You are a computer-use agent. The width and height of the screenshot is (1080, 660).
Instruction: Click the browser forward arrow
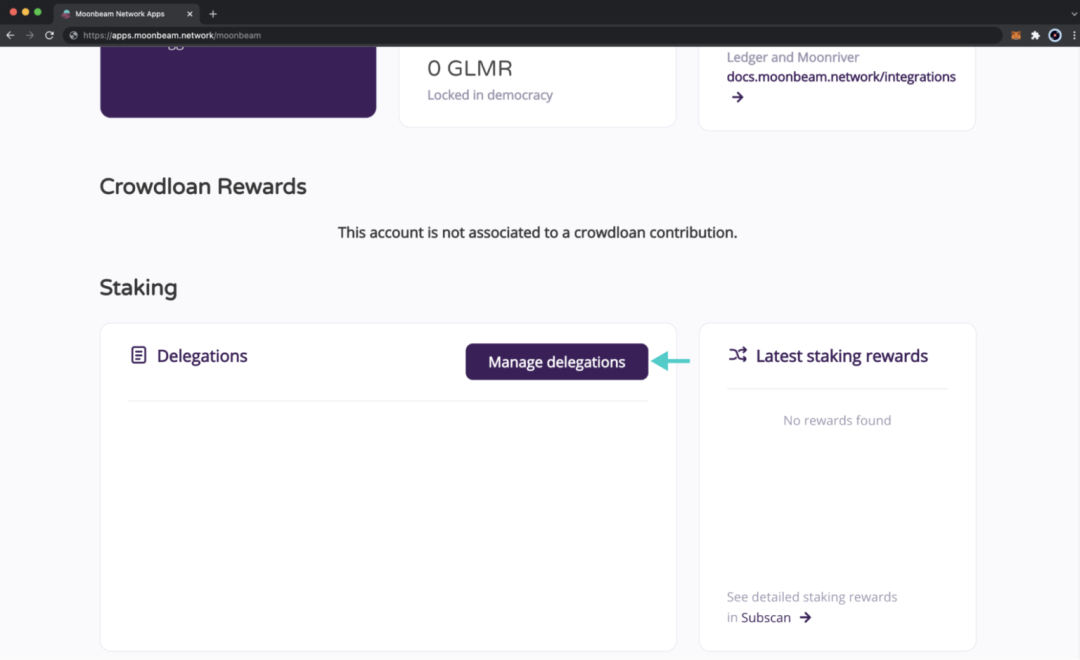coord(30,35)
